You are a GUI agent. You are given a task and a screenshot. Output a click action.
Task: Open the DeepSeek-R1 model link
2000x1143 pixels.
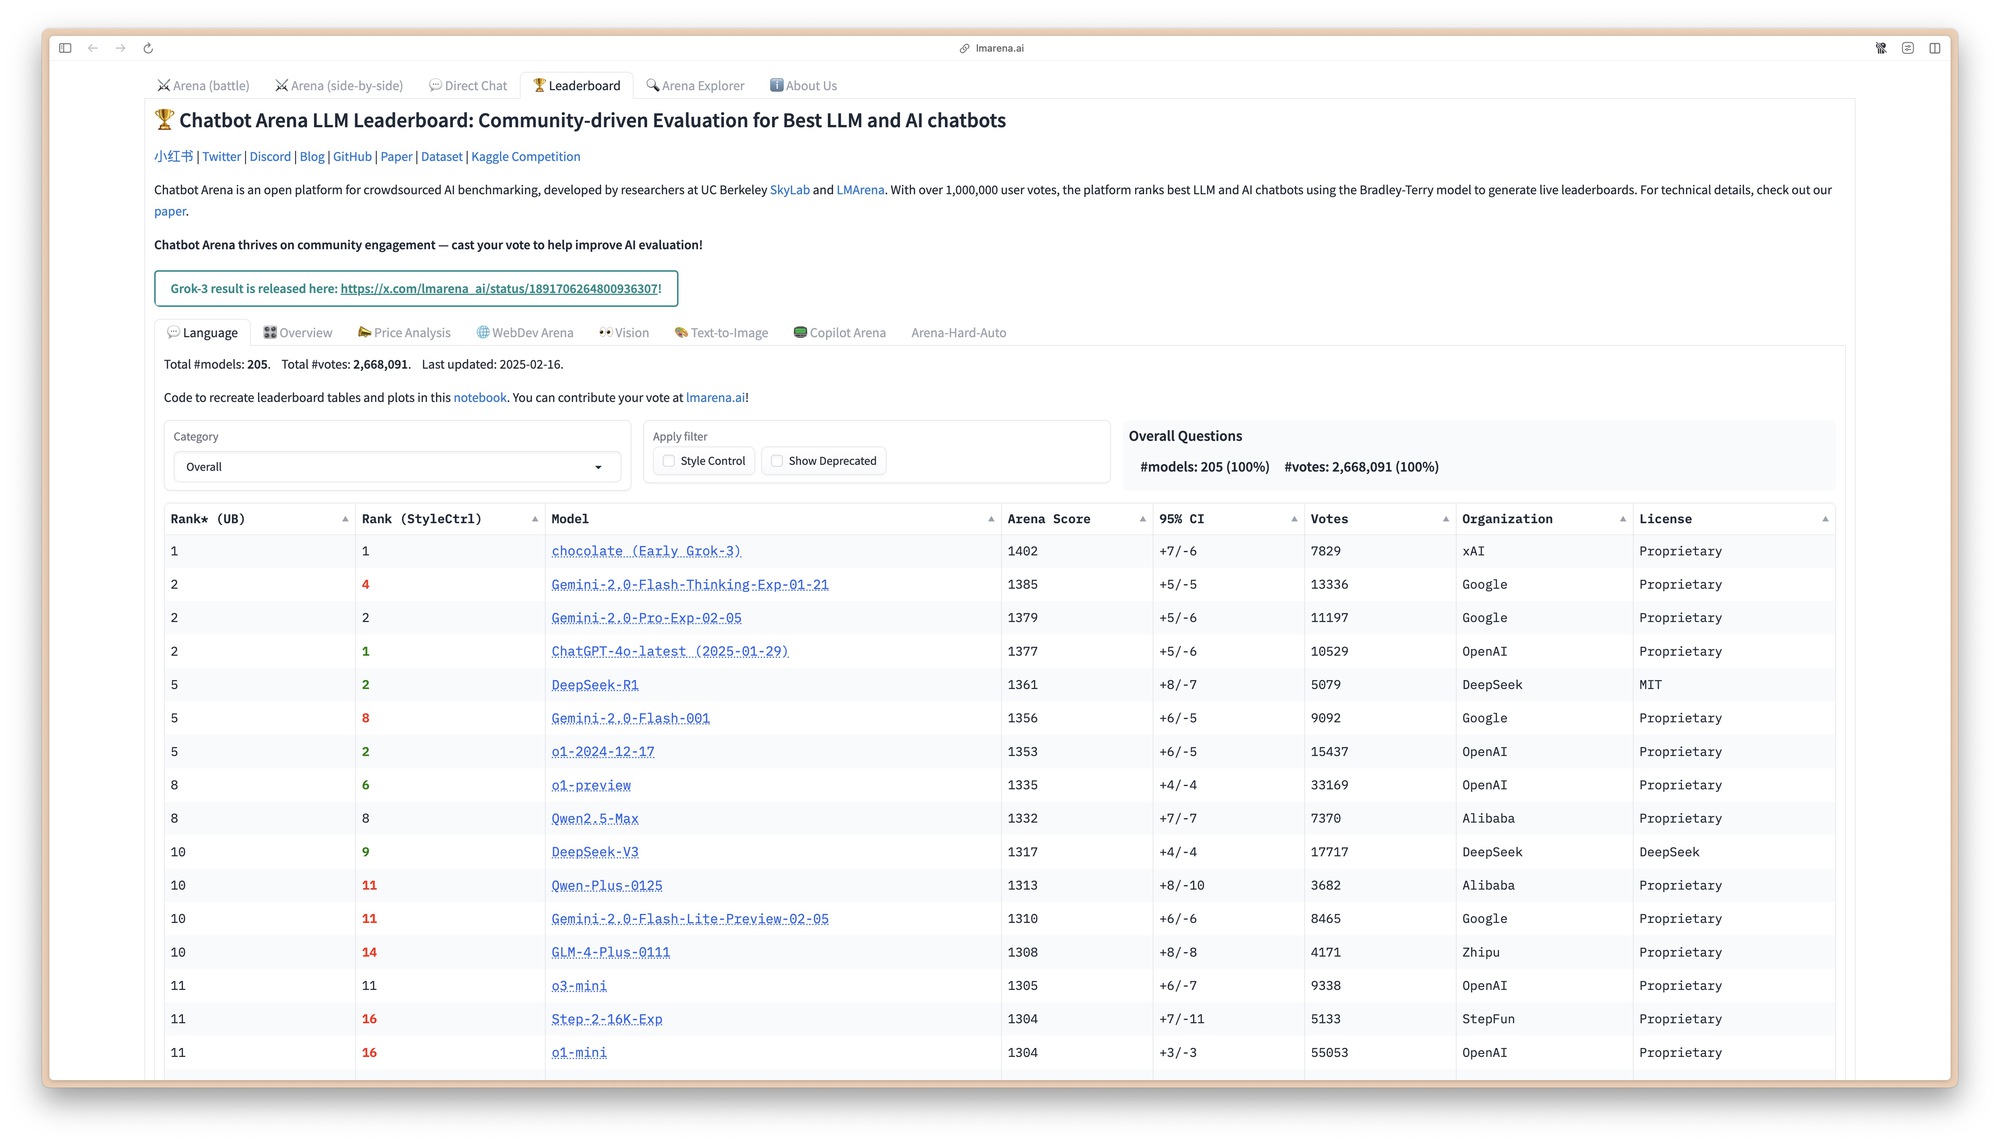point(595,685)
